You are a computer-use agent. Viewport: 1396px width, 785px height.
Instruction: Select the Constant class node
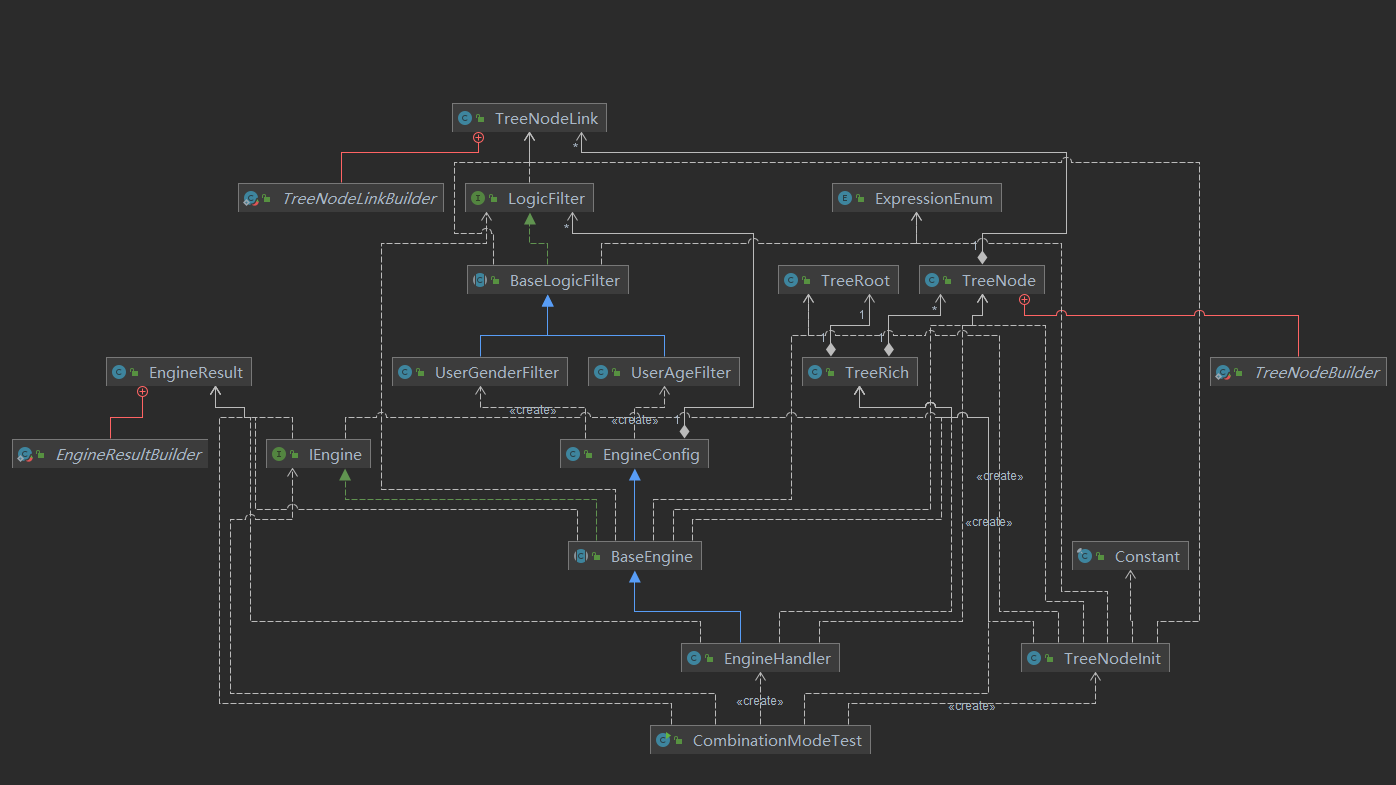(1131, 556)
